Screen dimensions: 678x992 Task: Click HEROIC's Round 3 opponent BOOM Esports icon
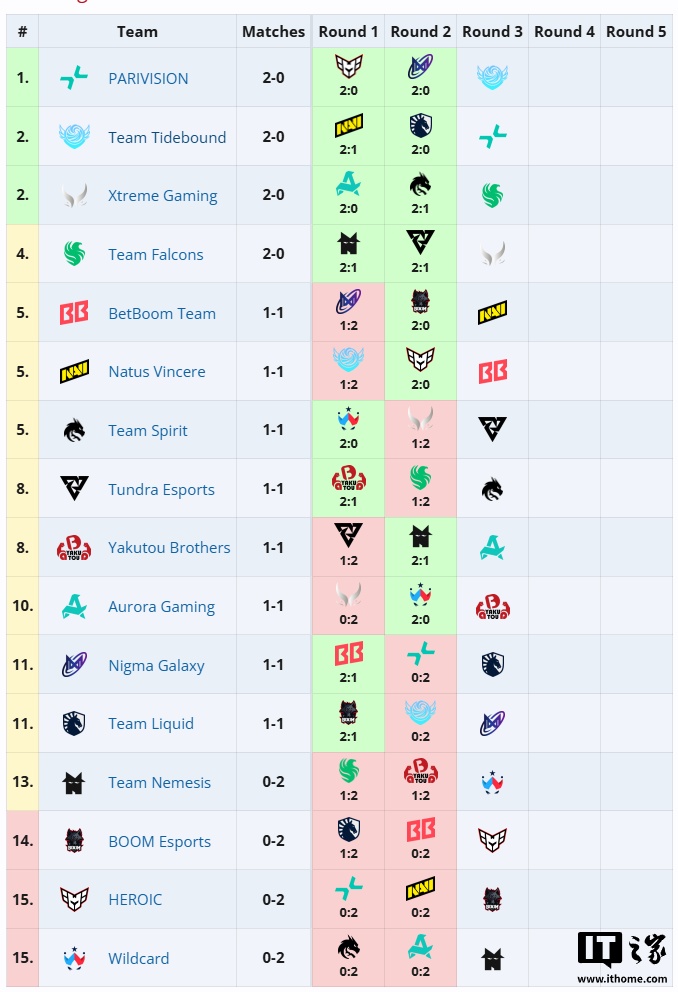[x=492, y=899]
